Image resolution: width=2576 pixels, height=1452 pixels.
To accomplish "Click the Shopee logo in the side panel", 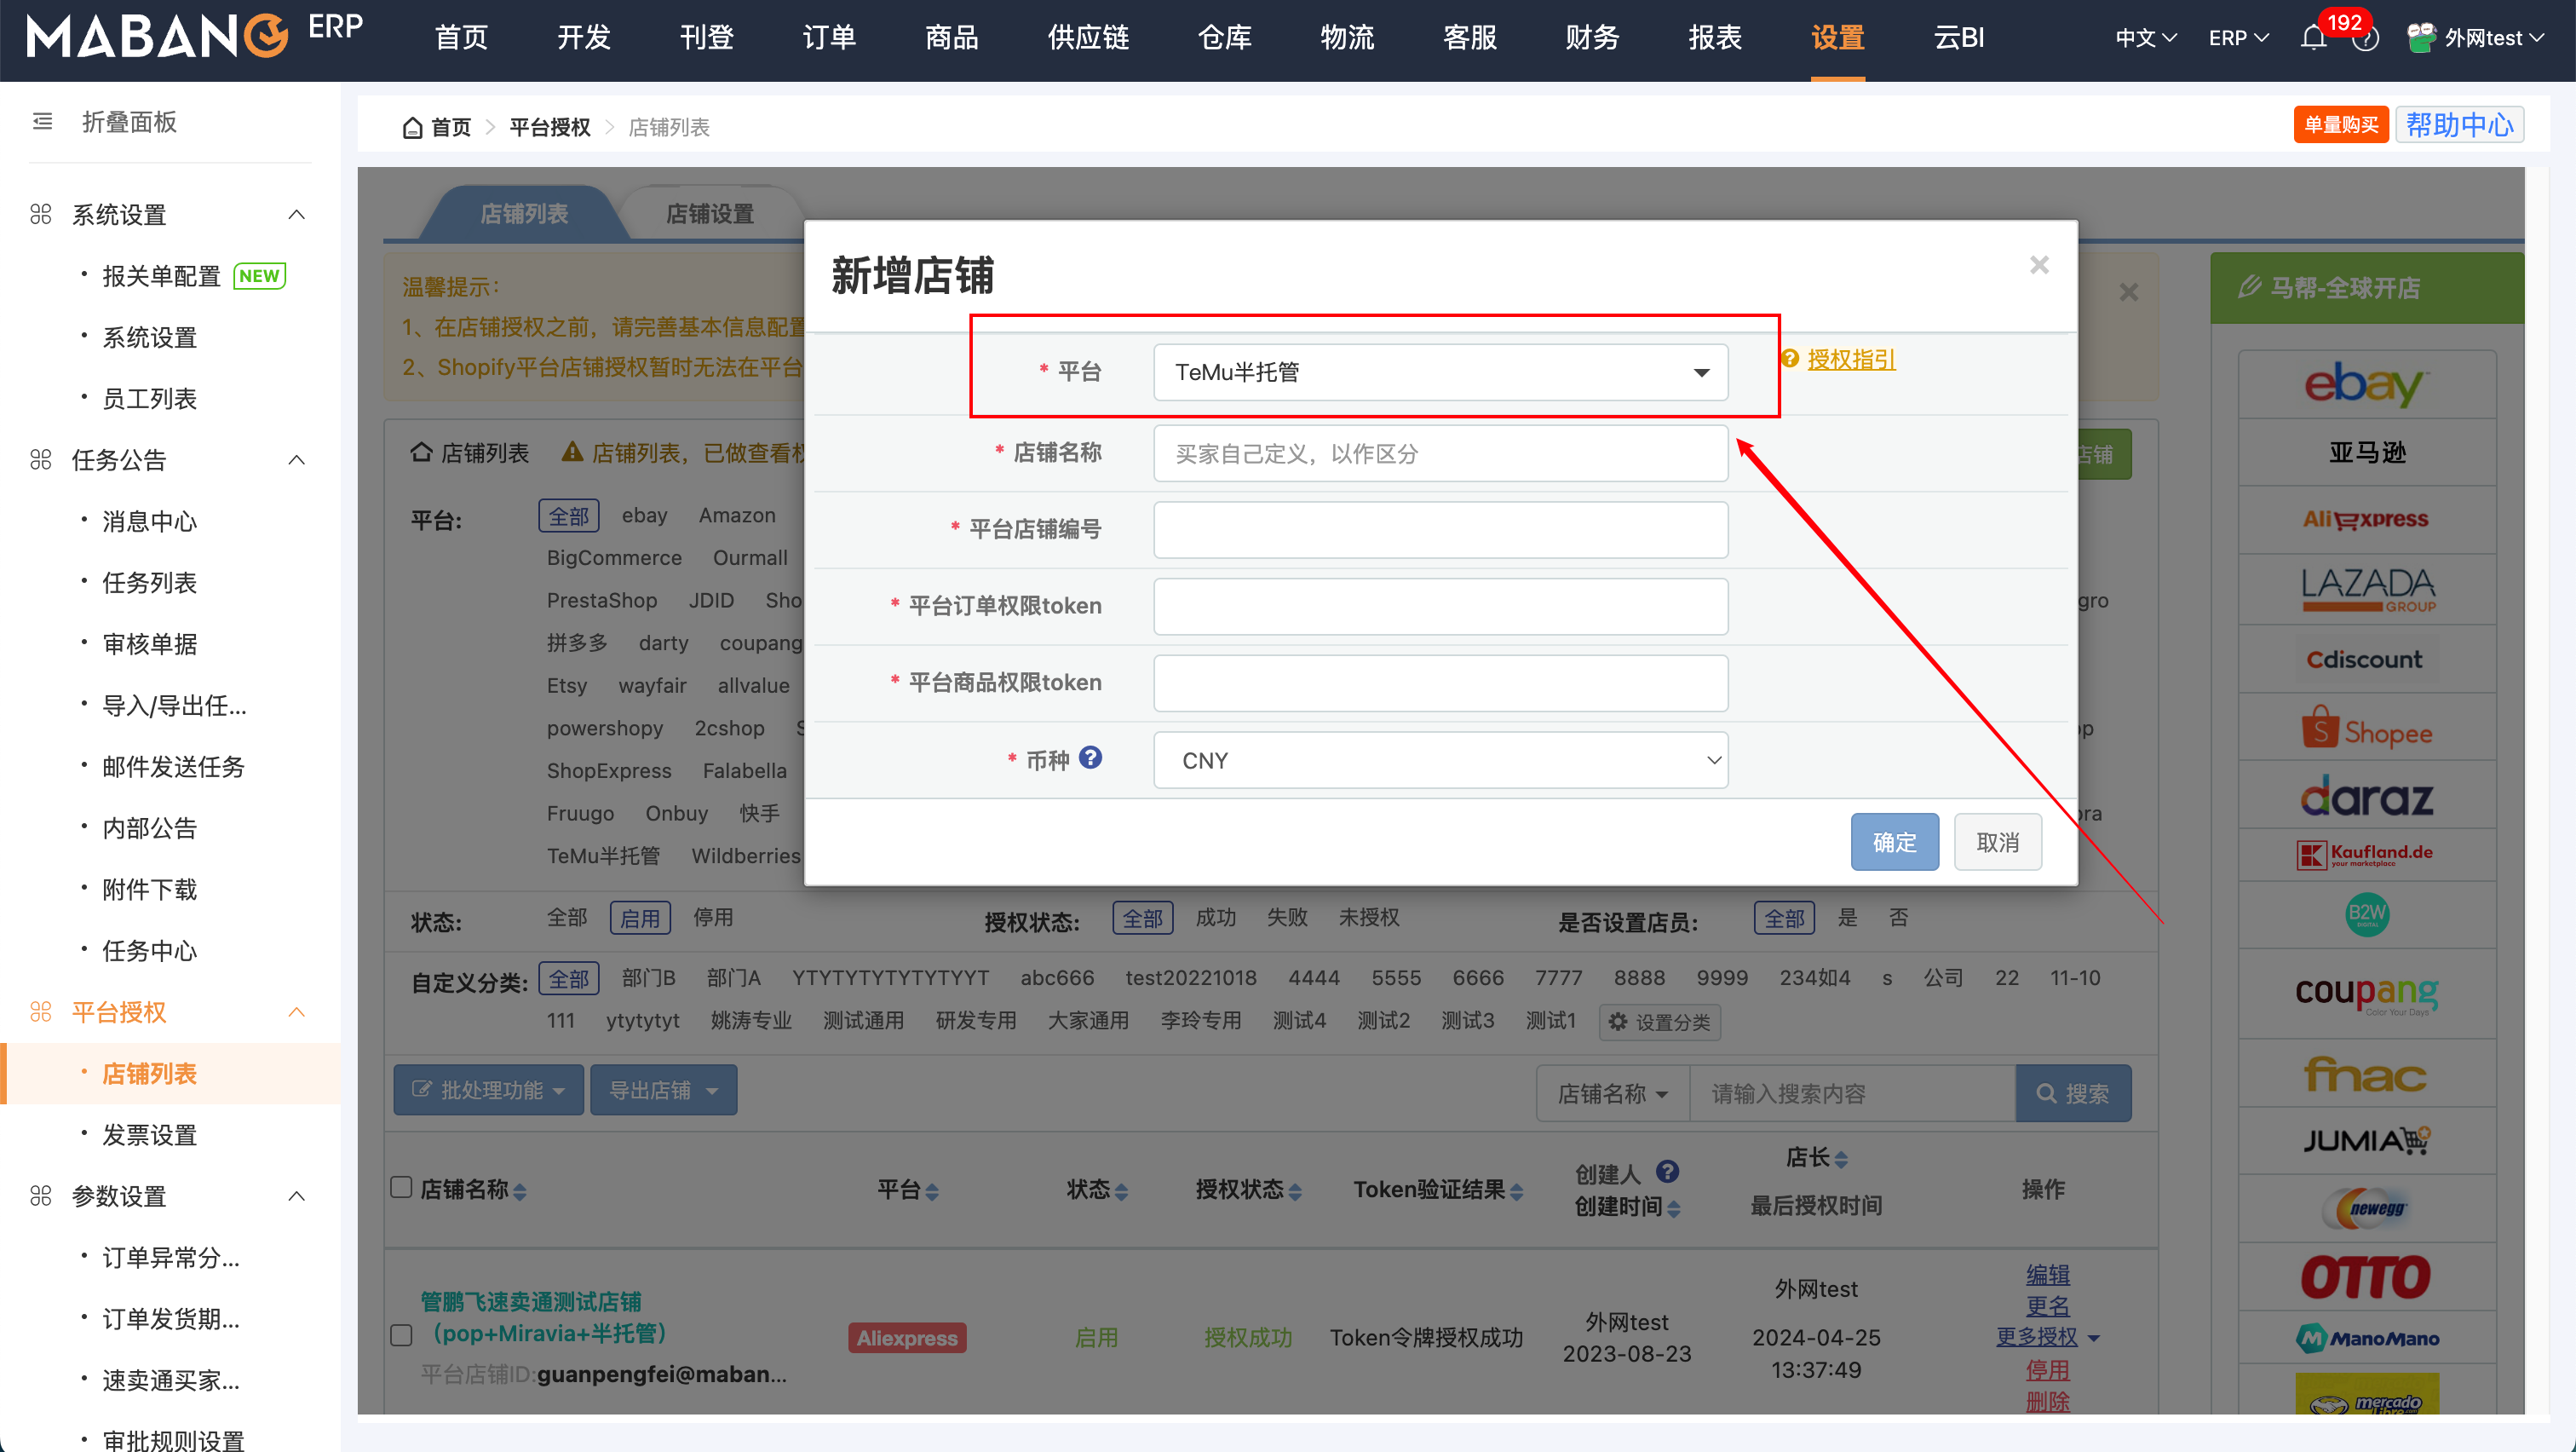I will coord(2367,728).
